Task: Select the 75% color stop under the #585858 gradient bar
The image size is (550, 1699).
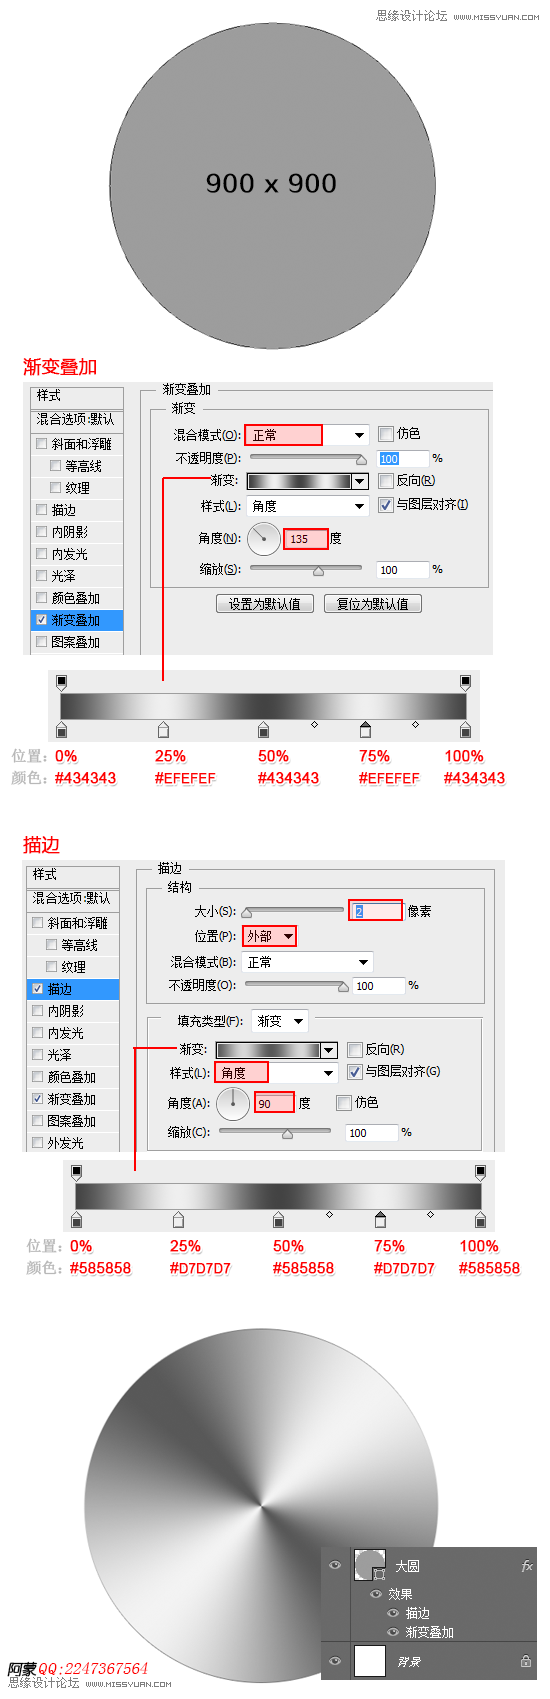Action: pyautogui.click(x=380, y=1219)
